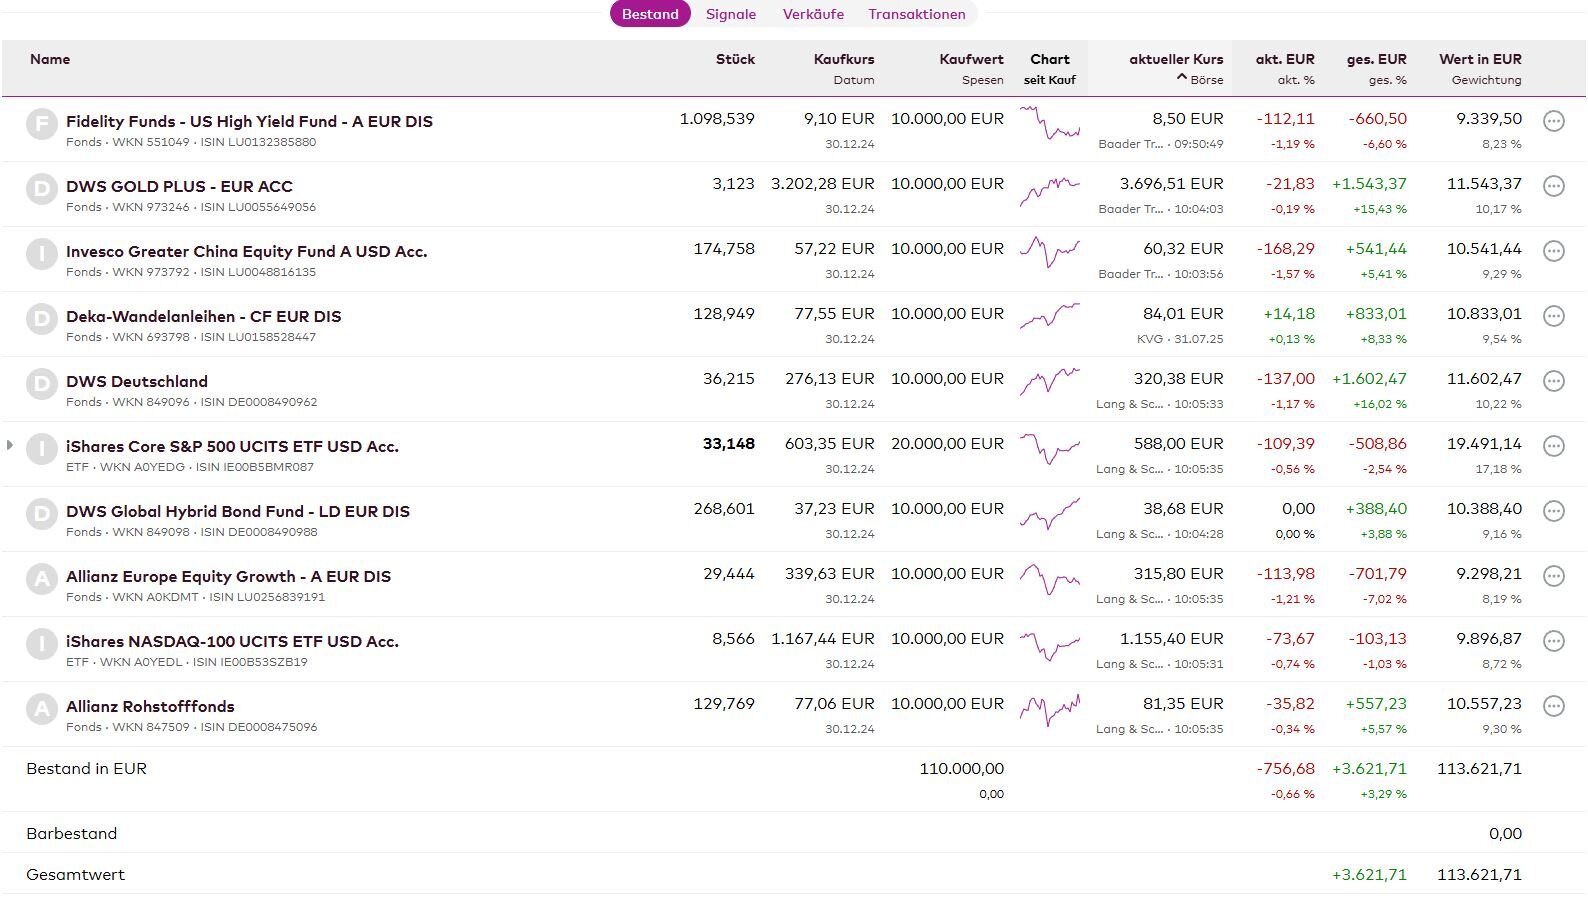
Task: Sort by Wert in EUR column header
Action: (1479, 59)
